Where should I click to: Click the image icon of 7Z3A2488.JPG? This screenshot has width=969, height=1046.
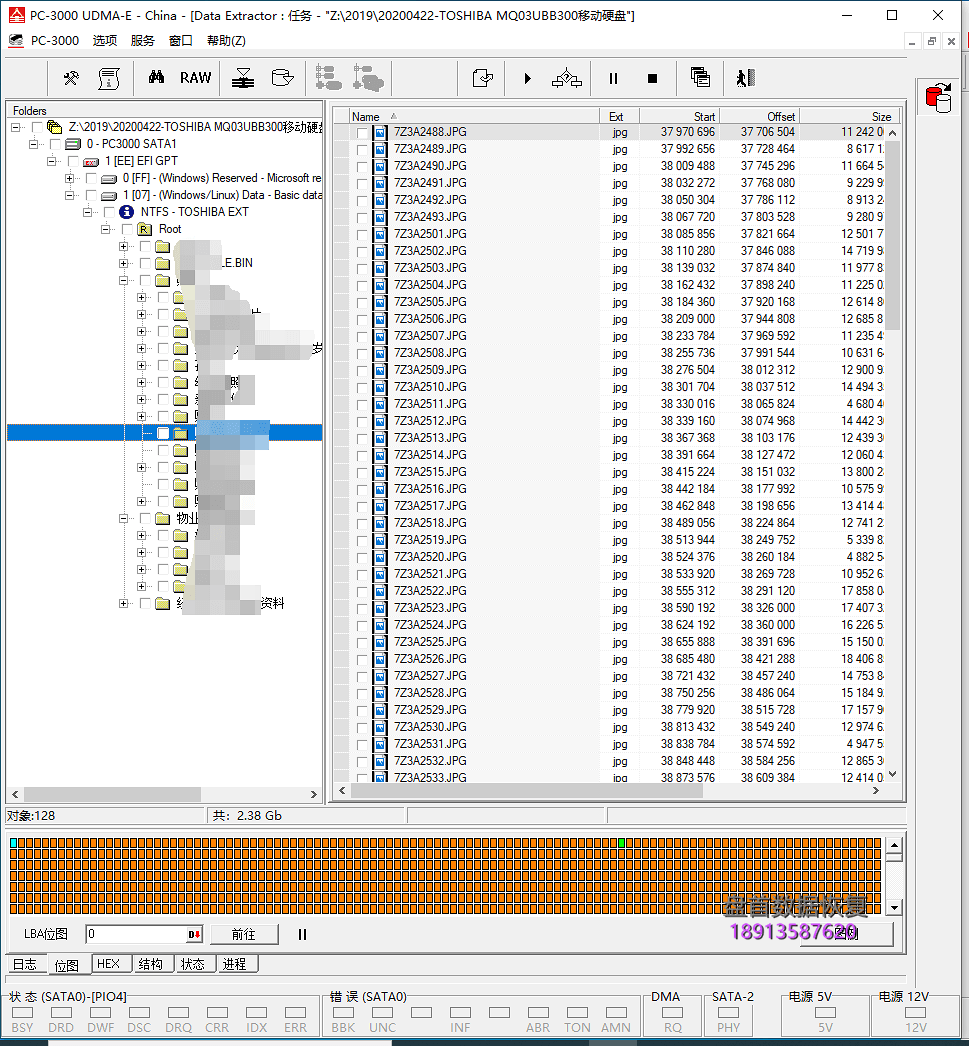pos(379,132)
